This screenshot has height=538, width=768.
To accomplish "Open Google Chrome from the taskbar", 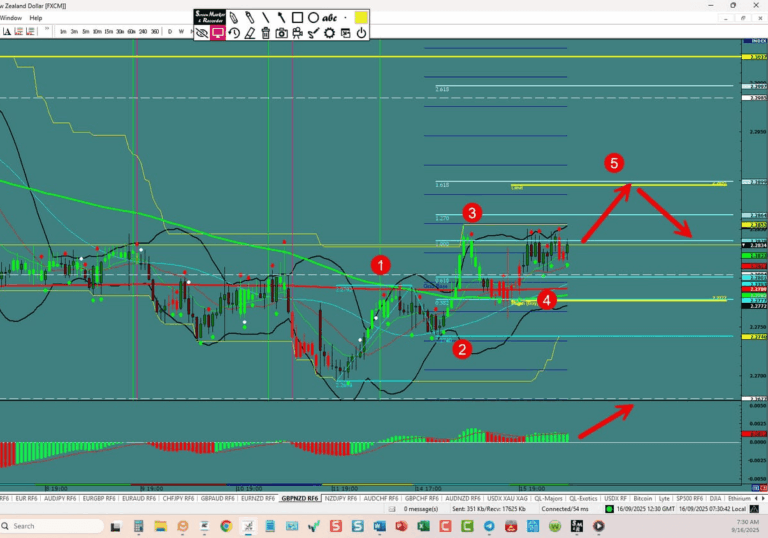I will 226,526.
